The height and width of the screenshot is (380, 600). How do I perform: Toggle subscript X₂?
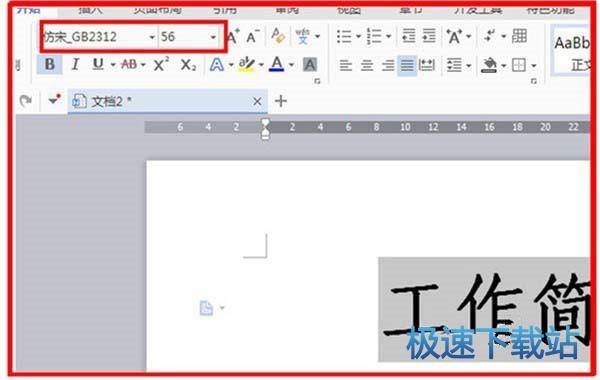pos(188,65)
